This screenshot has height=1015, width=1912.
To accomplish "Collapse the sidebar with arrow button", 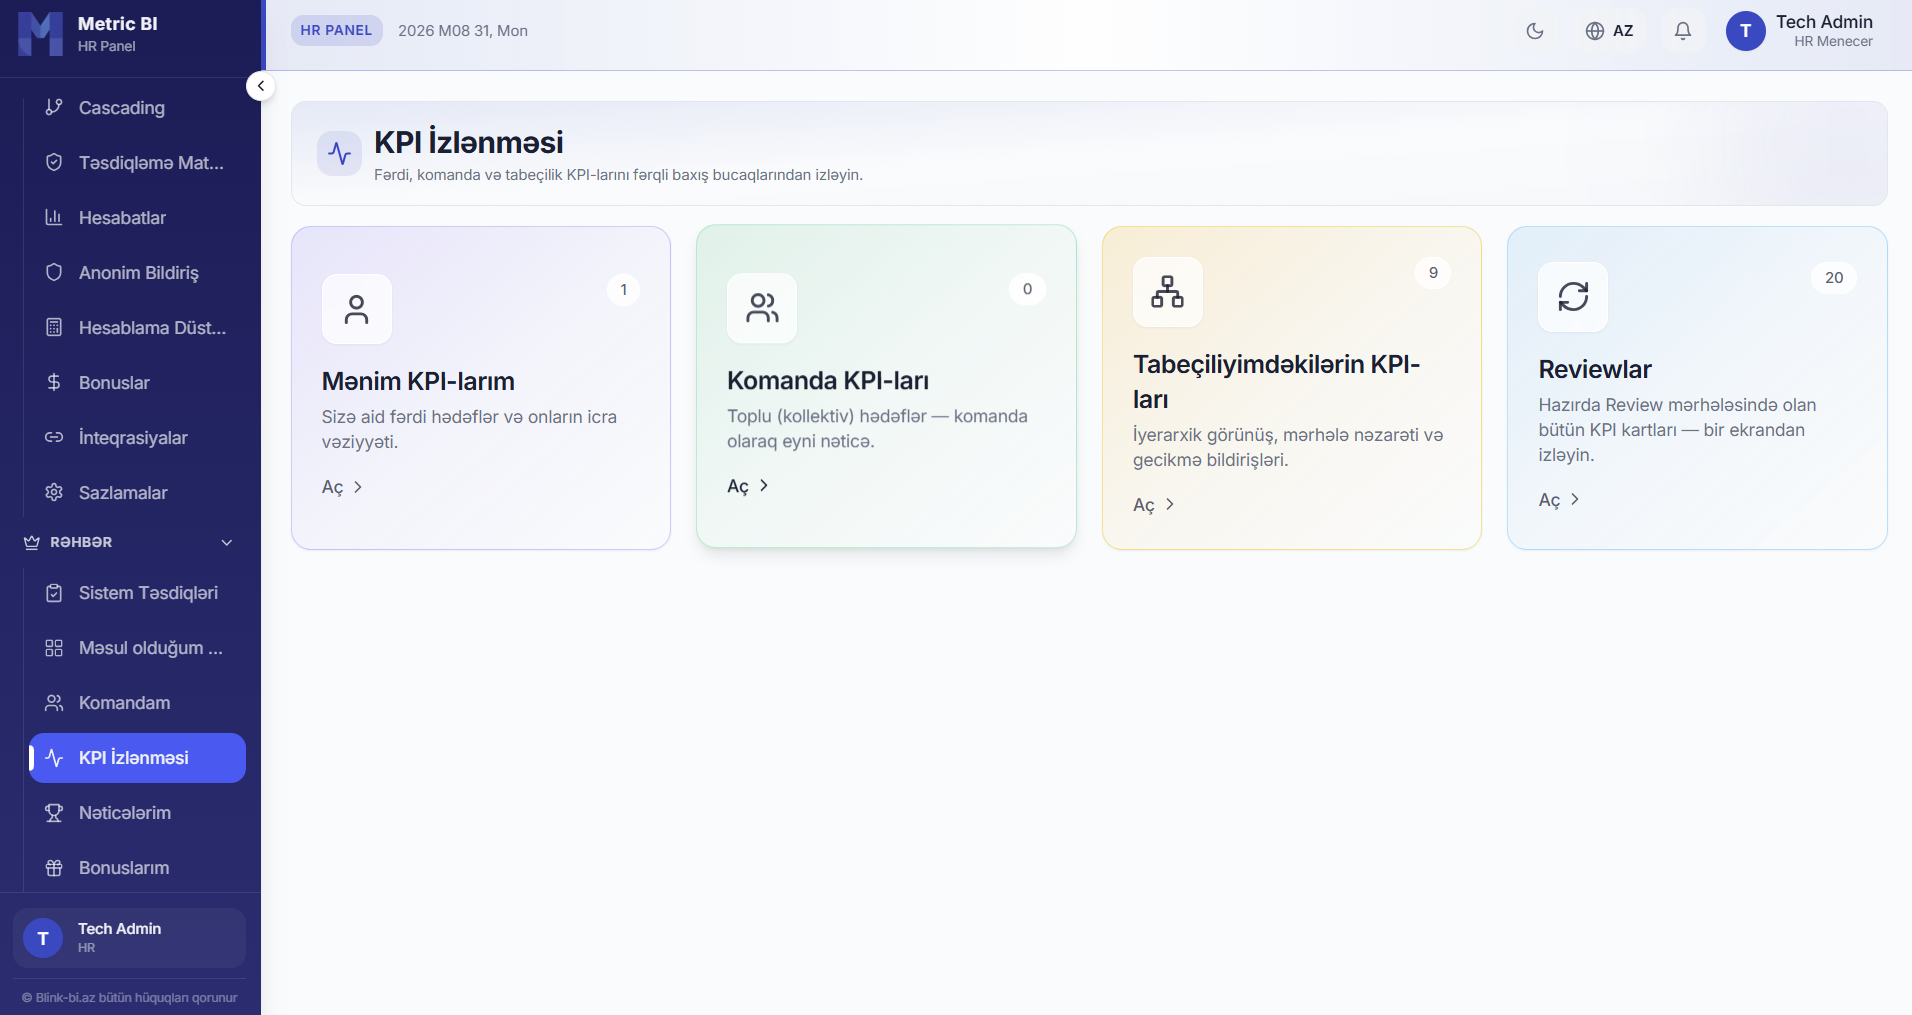I will [x=261, y=86].
